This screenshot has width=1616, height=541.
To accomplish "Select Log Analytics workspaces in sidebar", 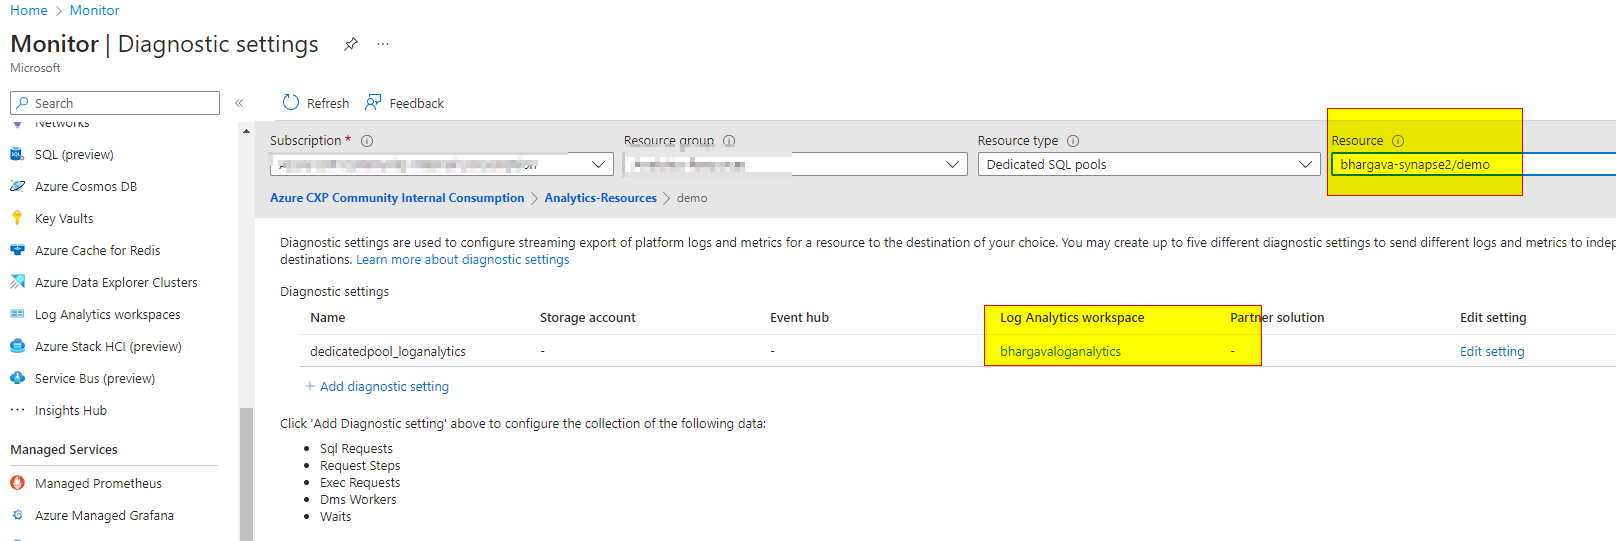I will (108, 314).
